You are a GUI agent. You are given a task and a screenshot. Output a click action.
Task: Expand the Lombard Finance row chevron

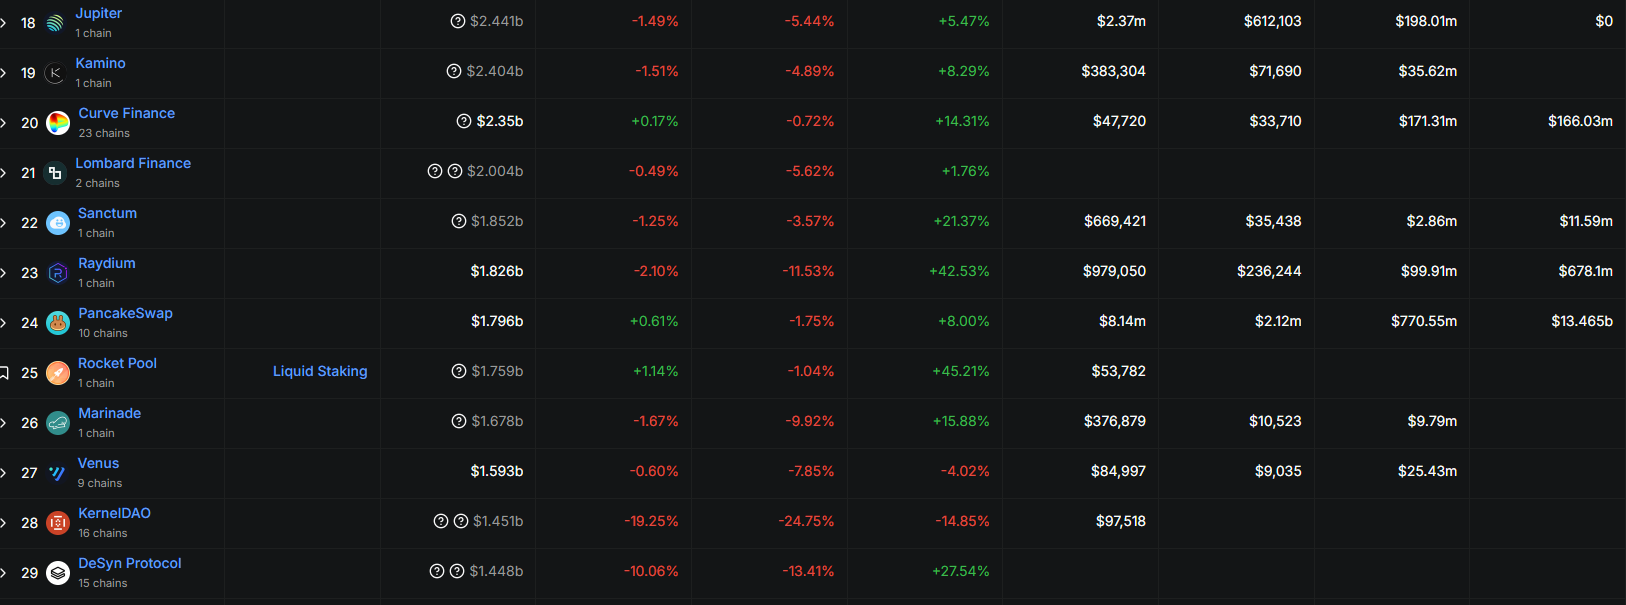[x=4, y=173]
